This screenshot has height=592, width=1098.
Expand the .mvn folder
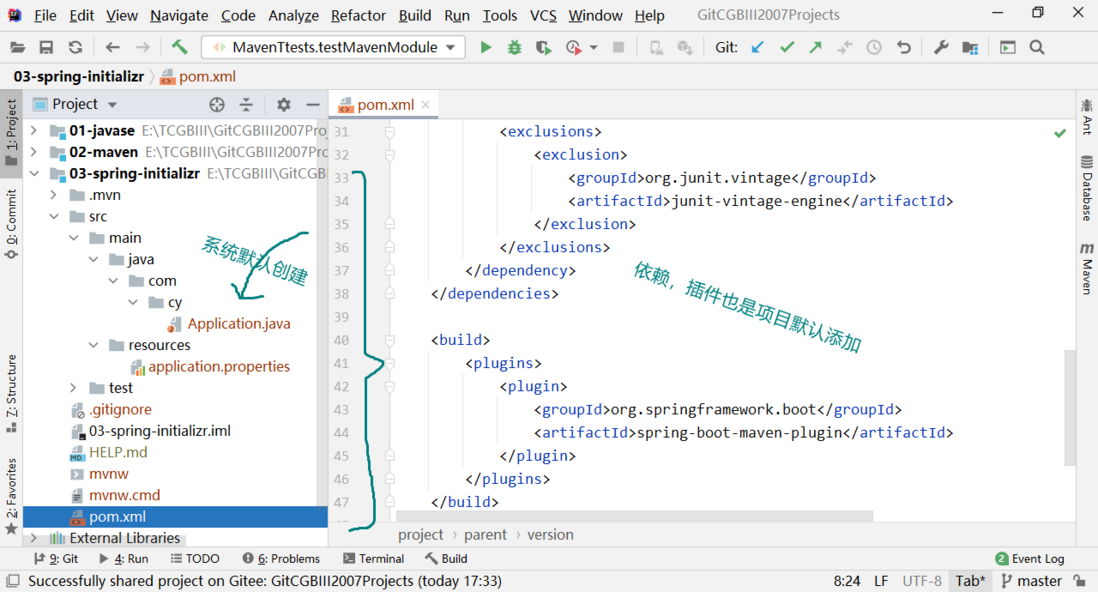tap(53, 195)
